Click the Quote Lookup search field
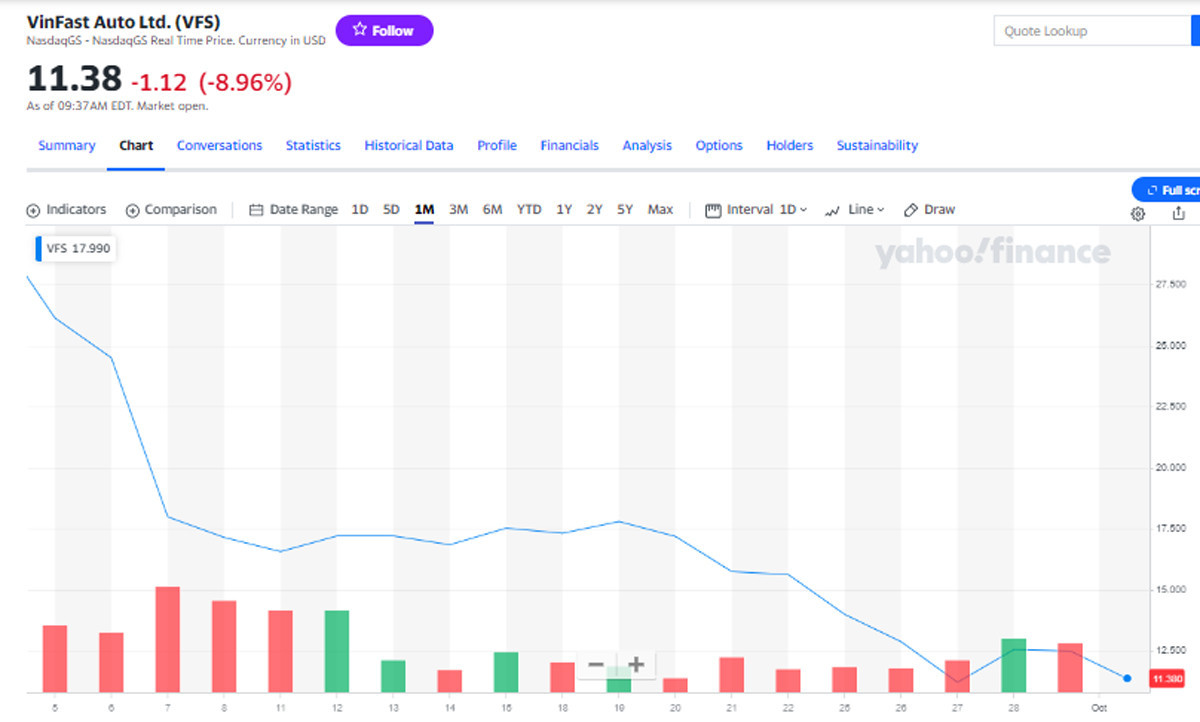This screenshot has height=722, width=1200. pyautogui.click(x=1090, y=31)
